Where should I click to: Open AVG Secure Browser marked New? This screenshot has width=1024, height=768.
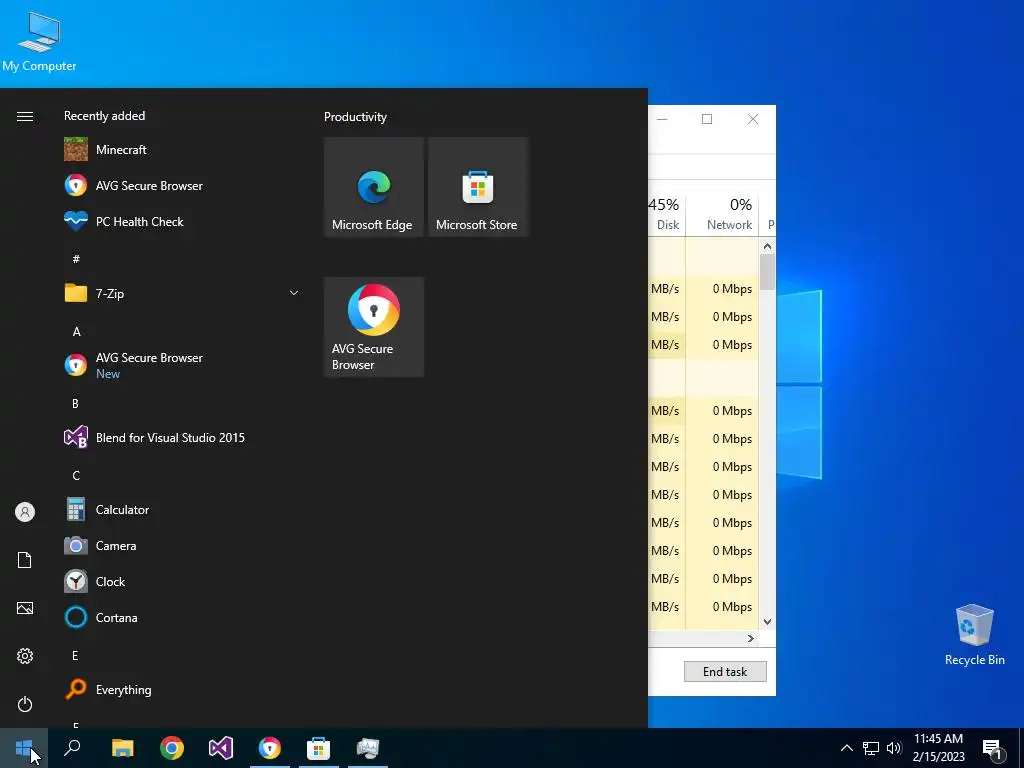click(x=183, y=365)
